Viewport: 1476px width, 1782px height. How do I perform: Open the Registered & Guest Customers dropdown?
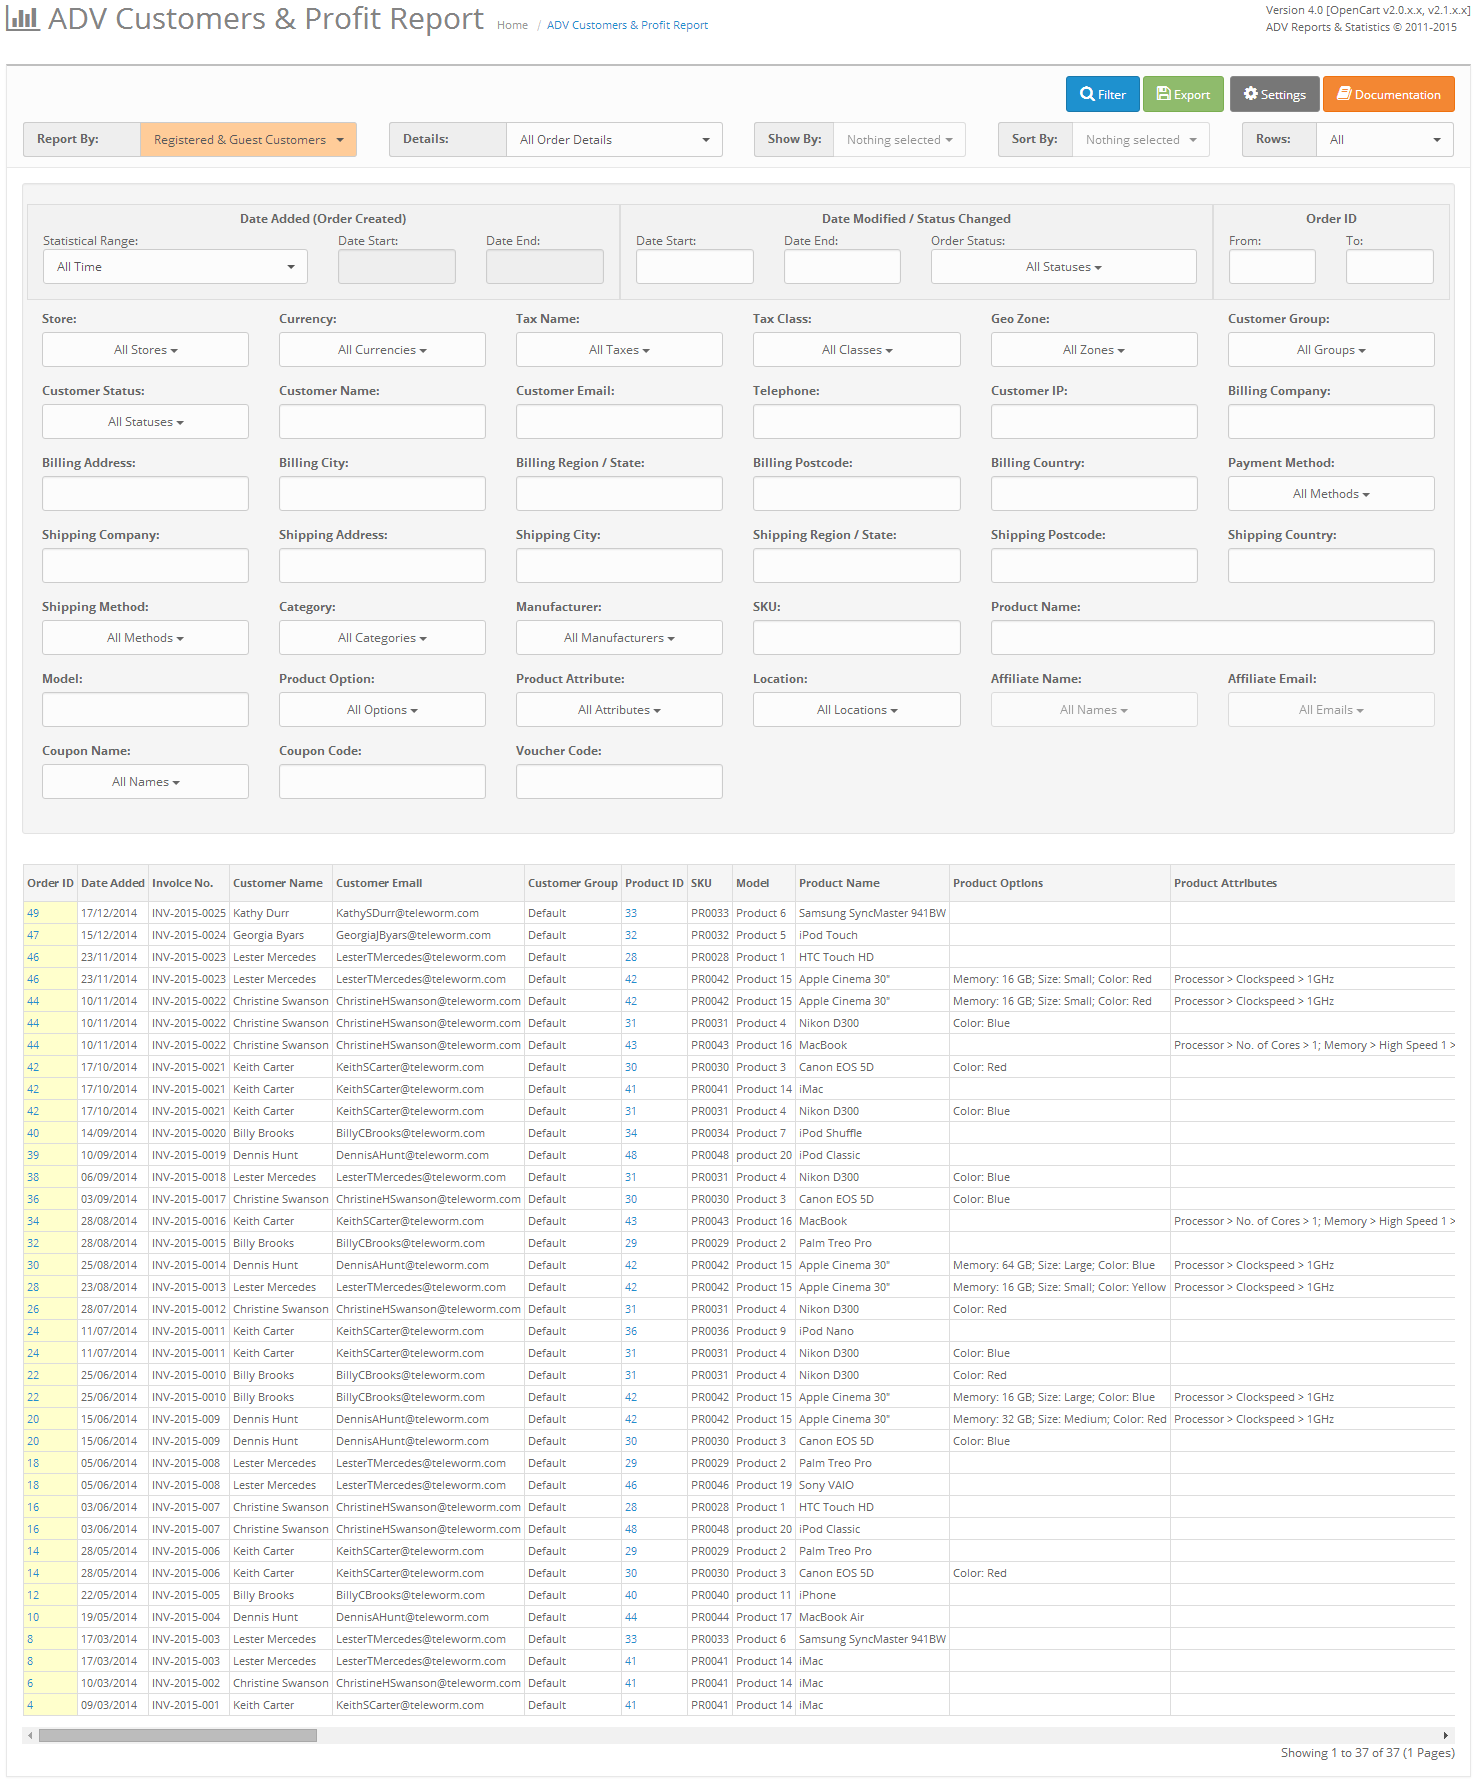[248, 140]
